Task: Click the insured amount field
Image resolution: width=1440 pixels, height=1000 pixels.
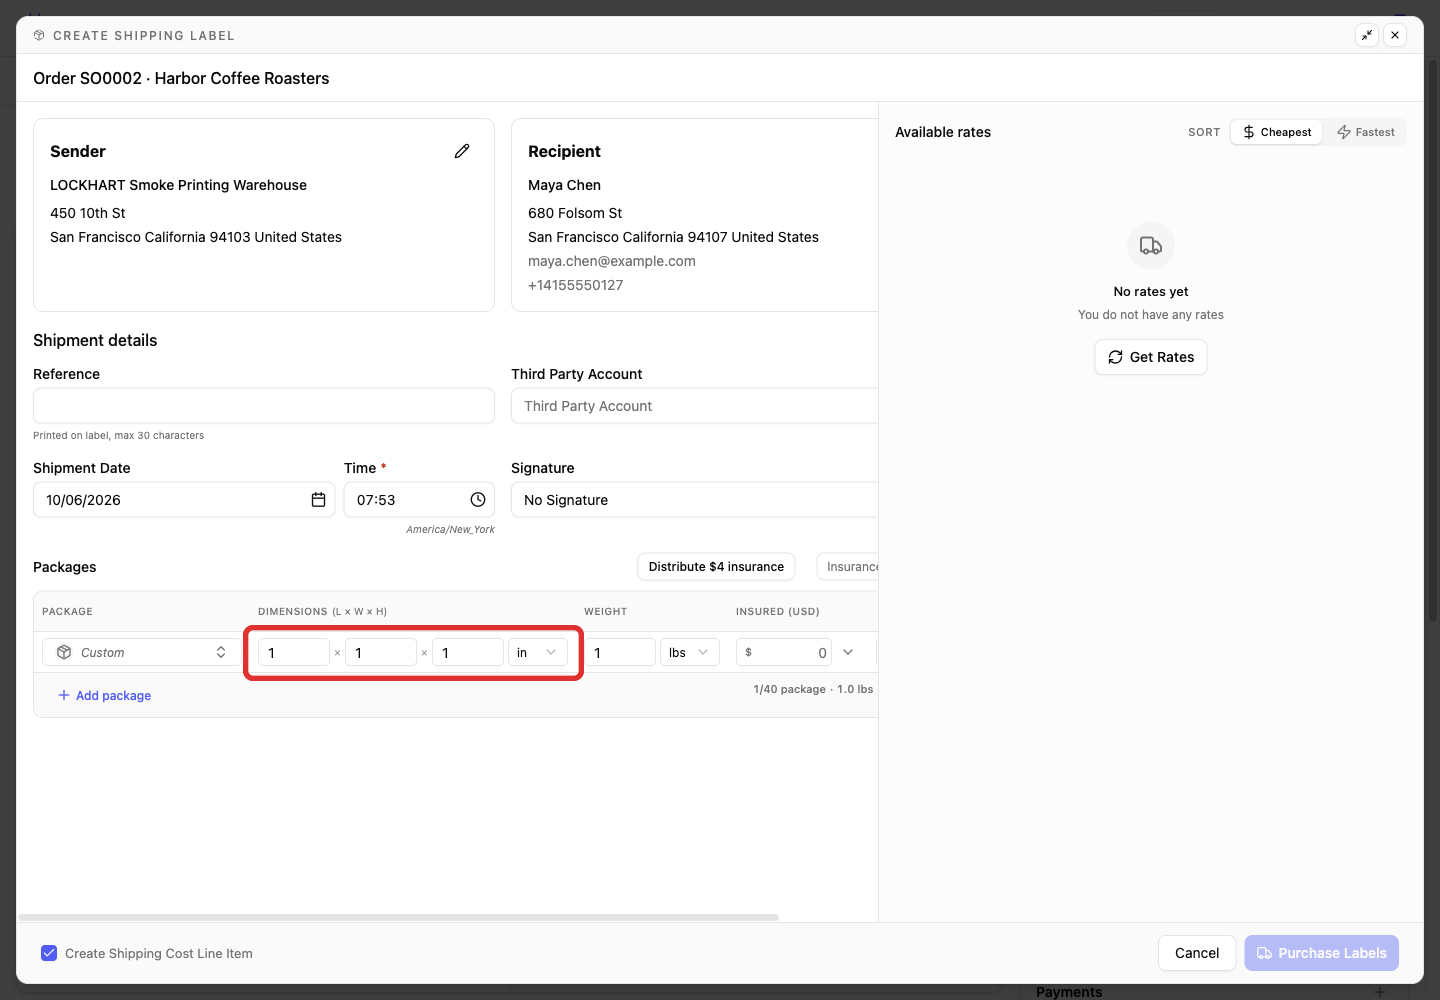Action: click(x=784, y=652)
